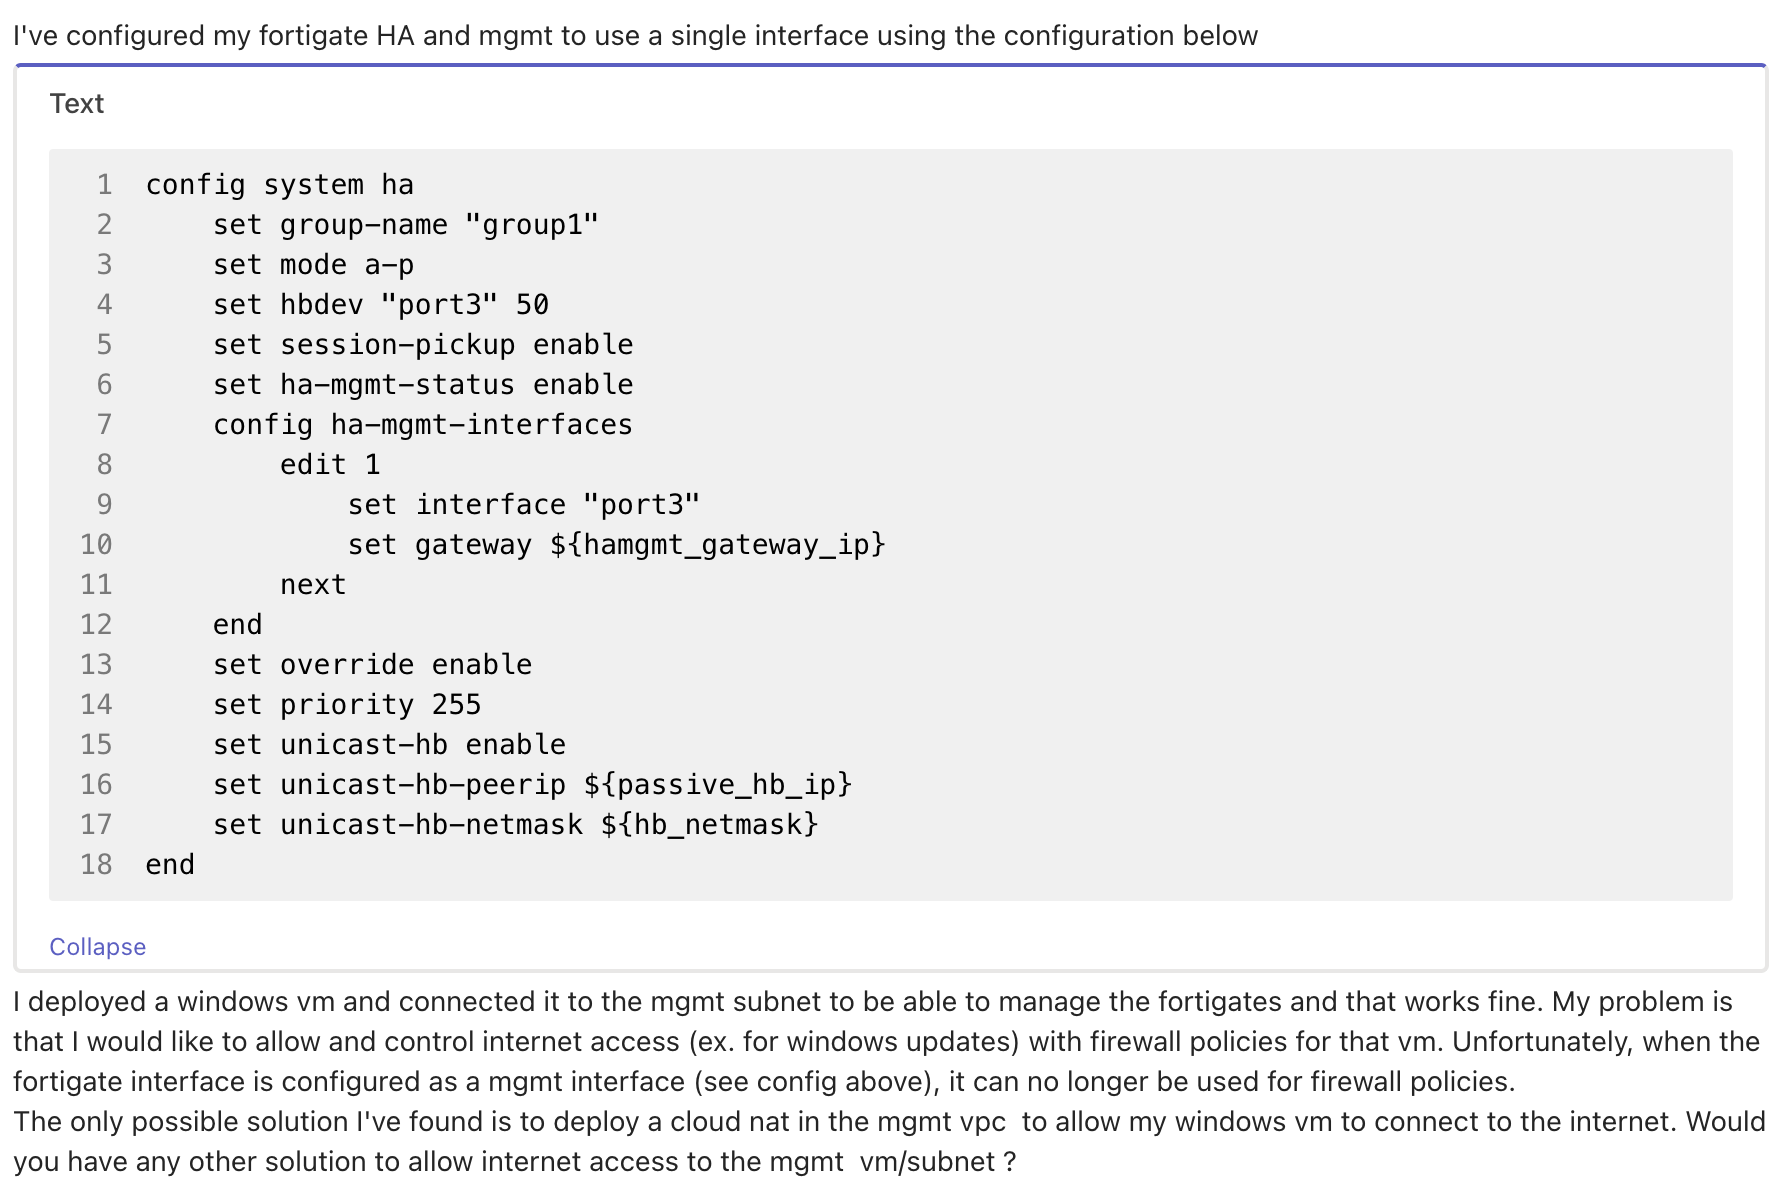This screenshot has width=1782, height=1196.
Task: Click the 'set priority 255' line
Action: (347, 704)
